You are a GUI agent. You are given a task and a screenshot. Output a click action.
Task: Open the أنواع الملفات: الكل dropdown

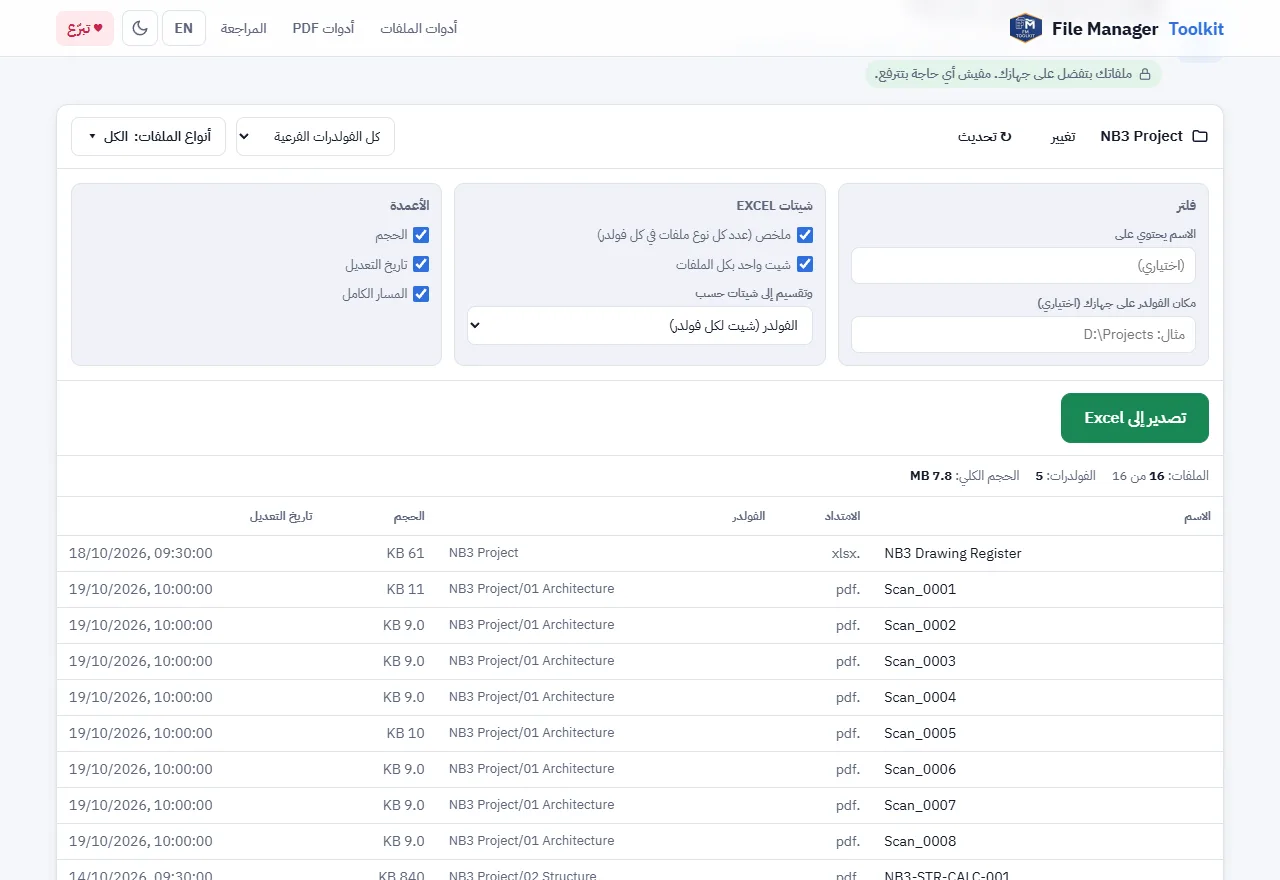coord(148,136)
